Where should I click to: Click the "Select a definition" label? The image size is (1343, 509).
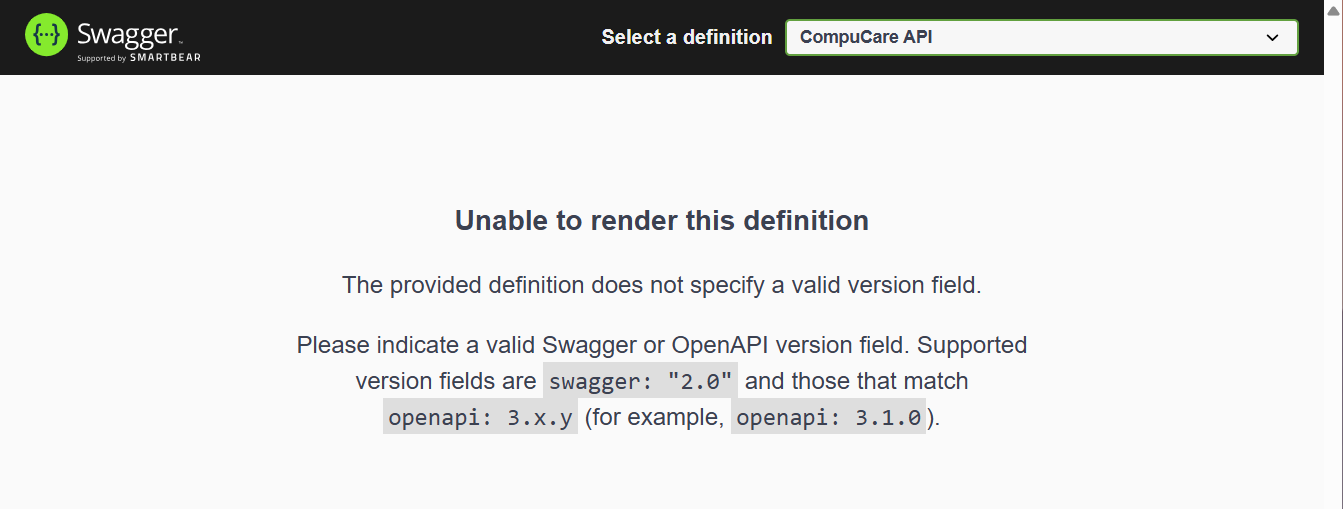pos(686,37)
